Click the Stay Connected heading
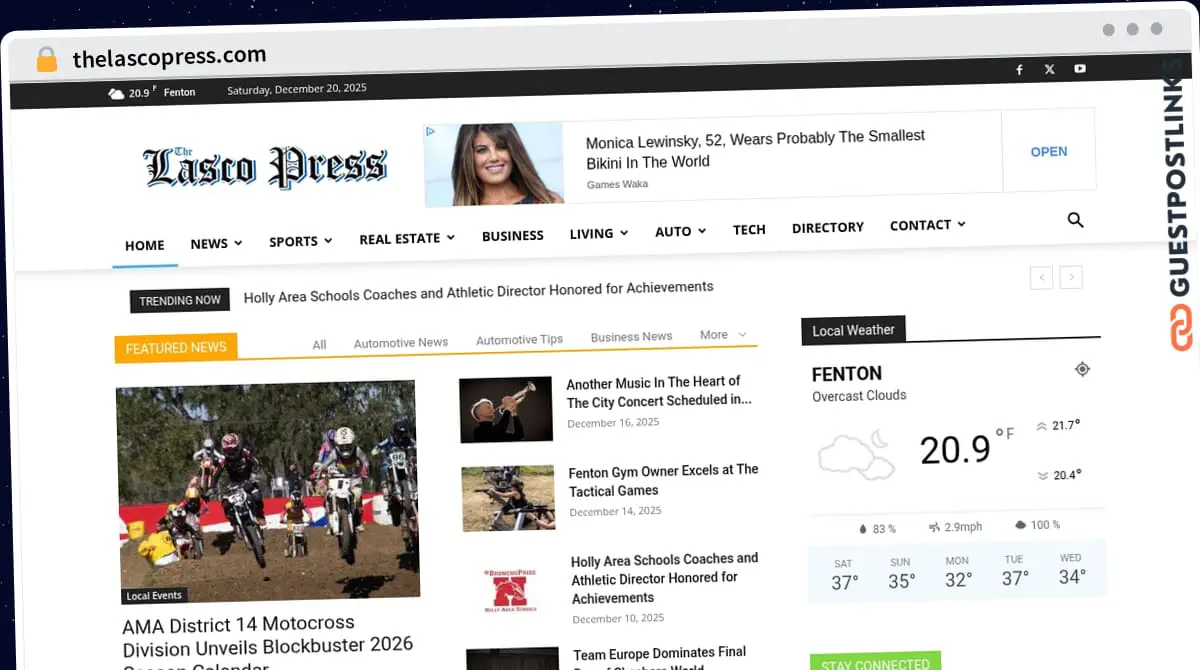1200x670 pixels. 875,663
